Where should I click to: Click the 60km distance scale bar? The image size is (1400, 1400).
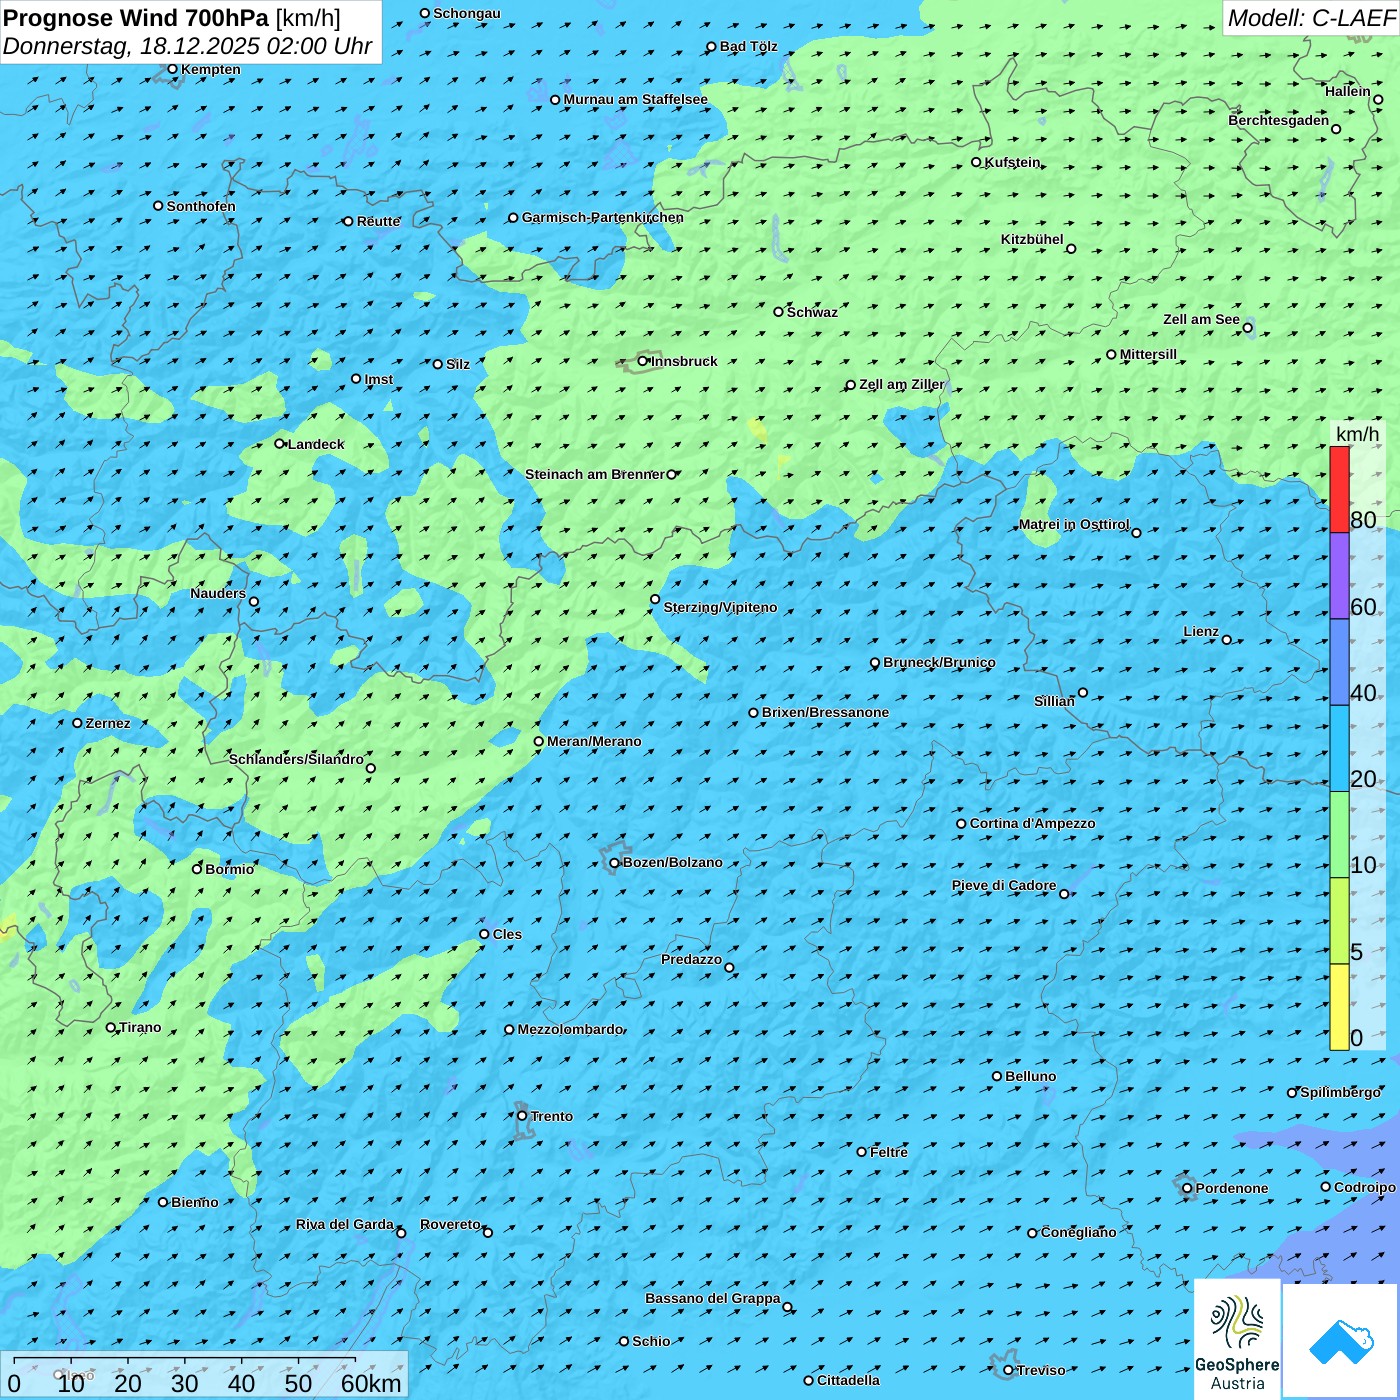click(x=185, y=1362)
